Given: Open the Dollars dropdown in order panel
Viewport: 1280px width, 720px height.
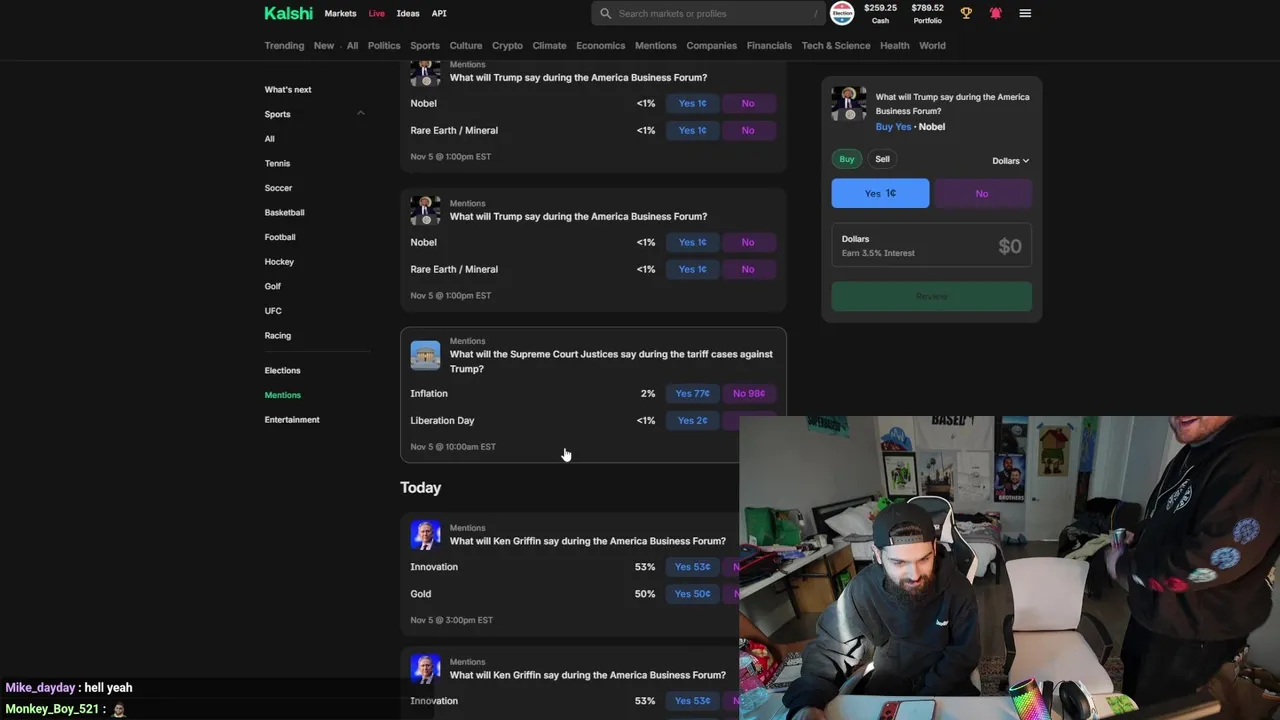Looking at the screenshot, I should tap(1010, 160).
